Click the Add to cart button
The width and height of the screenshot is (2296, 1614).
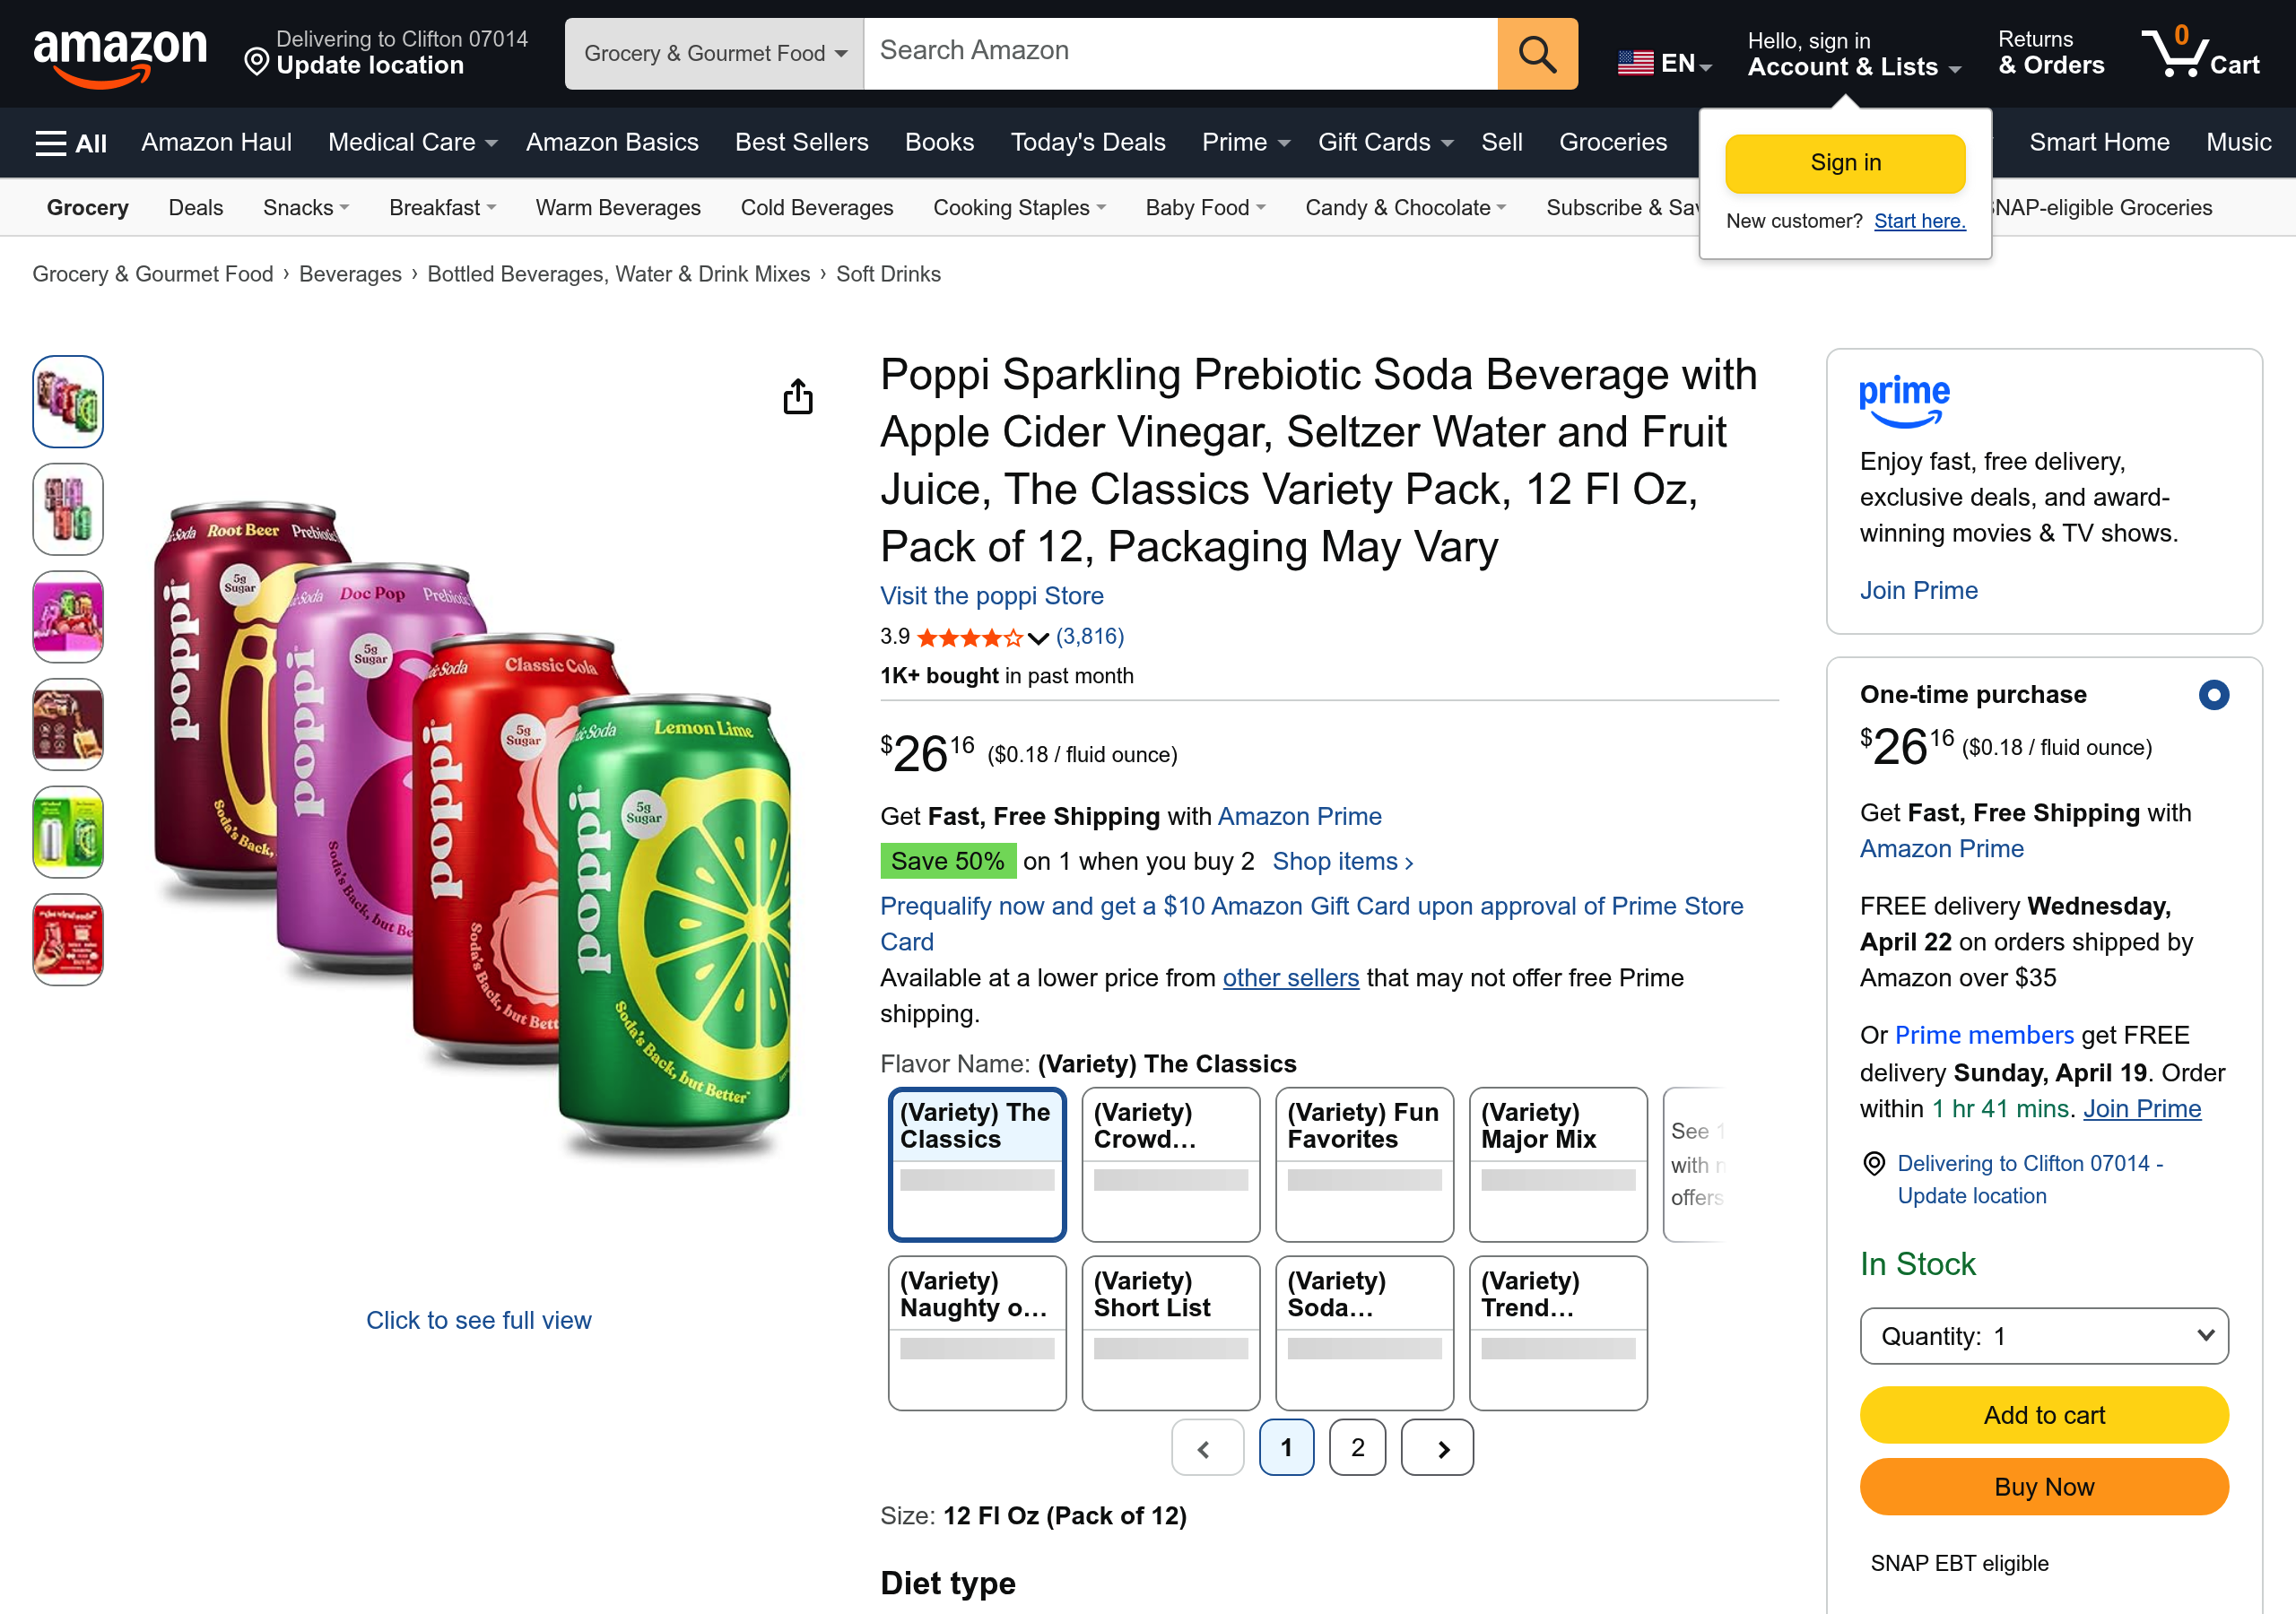coord(2043,1415)
